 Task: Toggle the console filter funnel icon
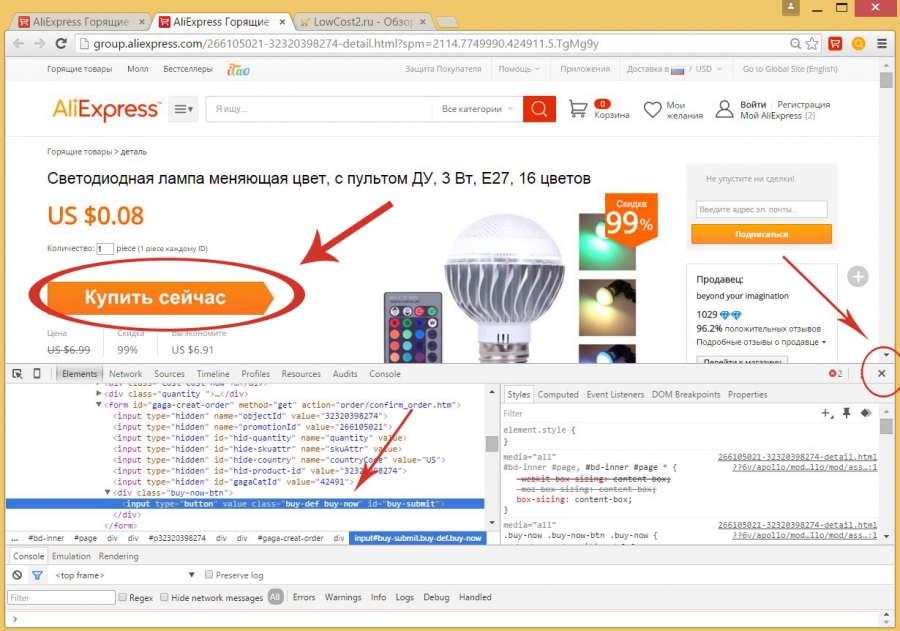pyautogui.click(x=37, y=575)
